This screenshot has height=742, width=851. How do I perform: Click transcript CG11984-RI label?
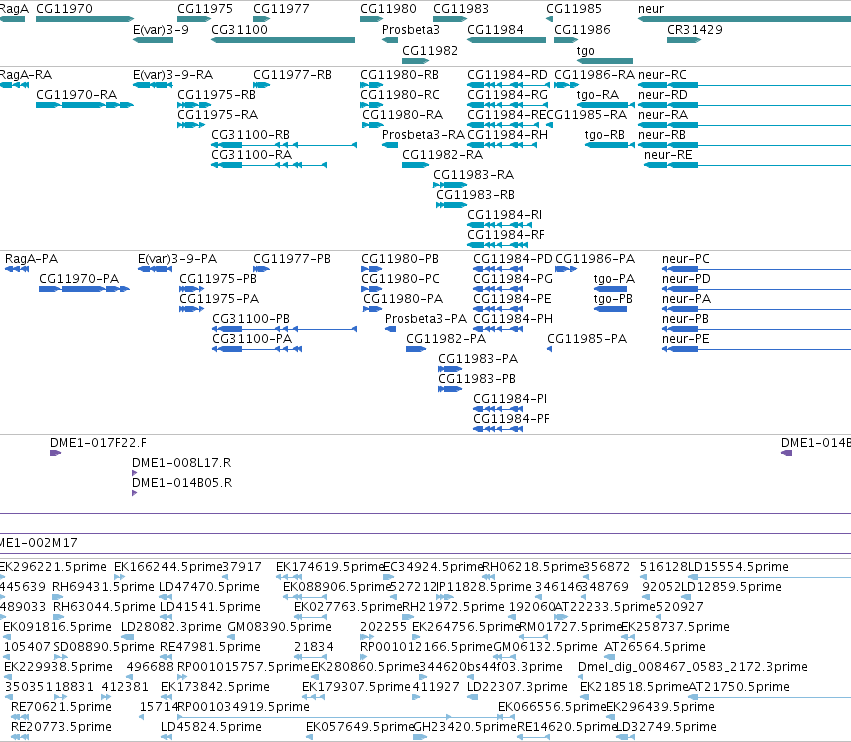click(504, 215)
